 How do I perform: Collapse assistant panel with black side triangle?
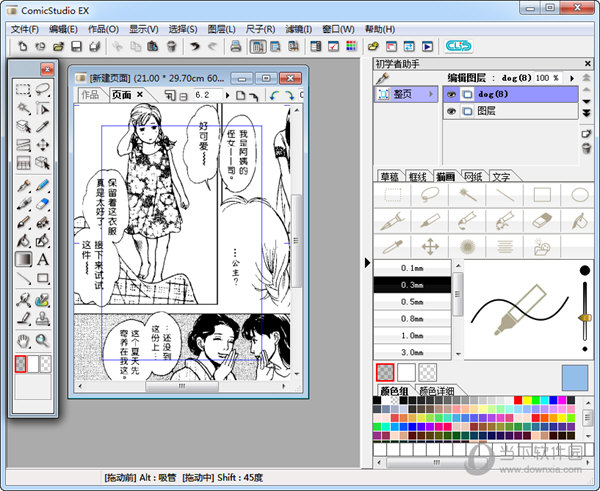click(367, 263)
